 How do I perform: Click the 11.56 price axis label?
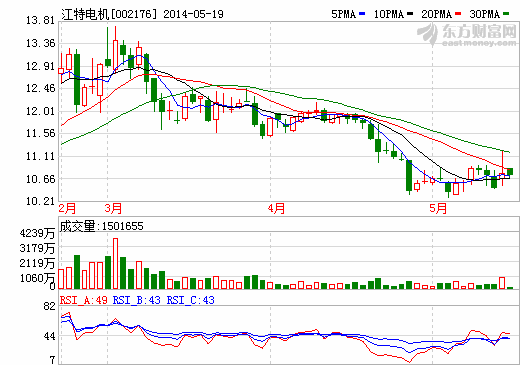(x=40, y=133)
